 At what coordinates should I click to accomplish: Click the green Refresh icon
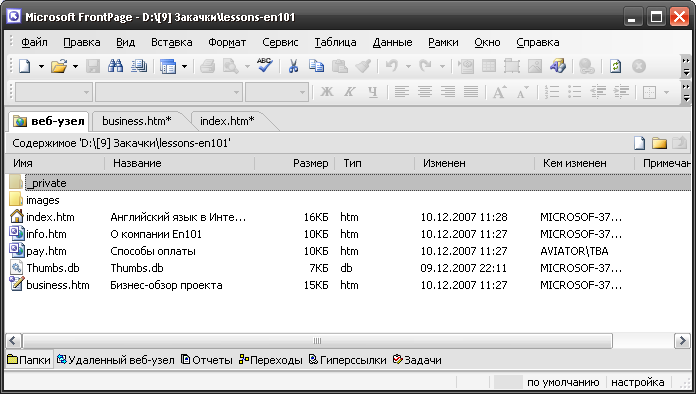click(615, 67)
